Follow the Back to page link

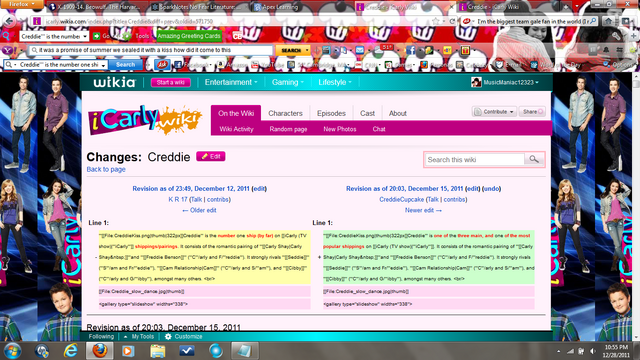pos(106,169)
